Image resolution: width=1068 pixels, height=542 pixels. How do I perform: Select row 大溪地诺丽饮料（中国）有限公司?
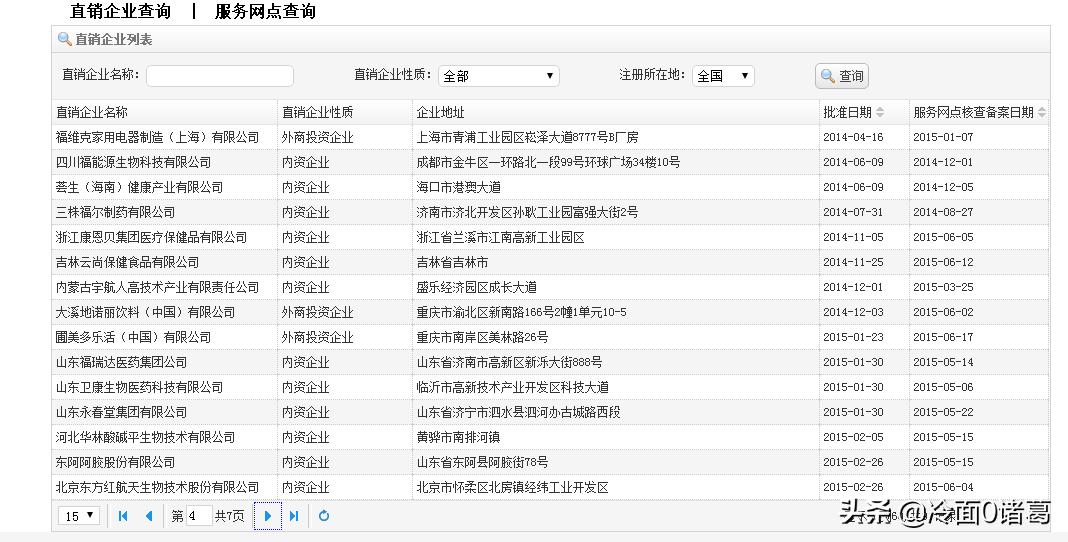click(x=550, y=313)
